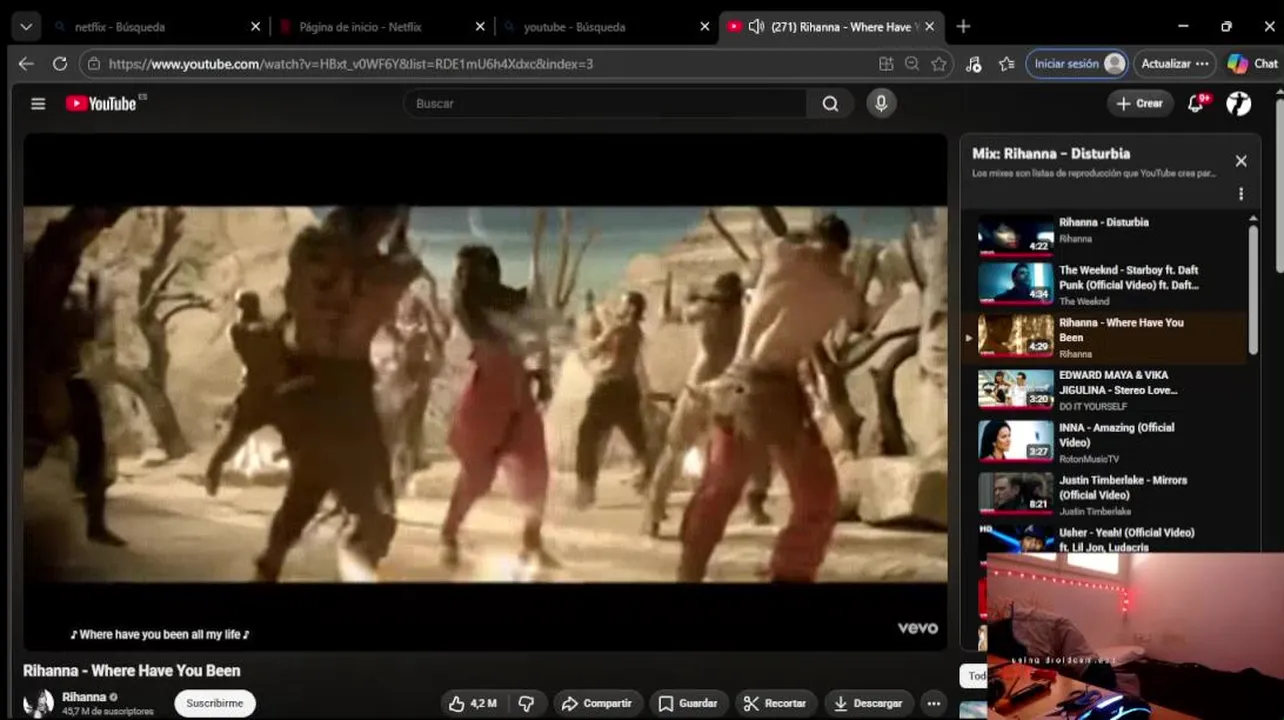Open Rihanna channel avatar
This screenshot has height=720, width=1284.
[39, 703]
